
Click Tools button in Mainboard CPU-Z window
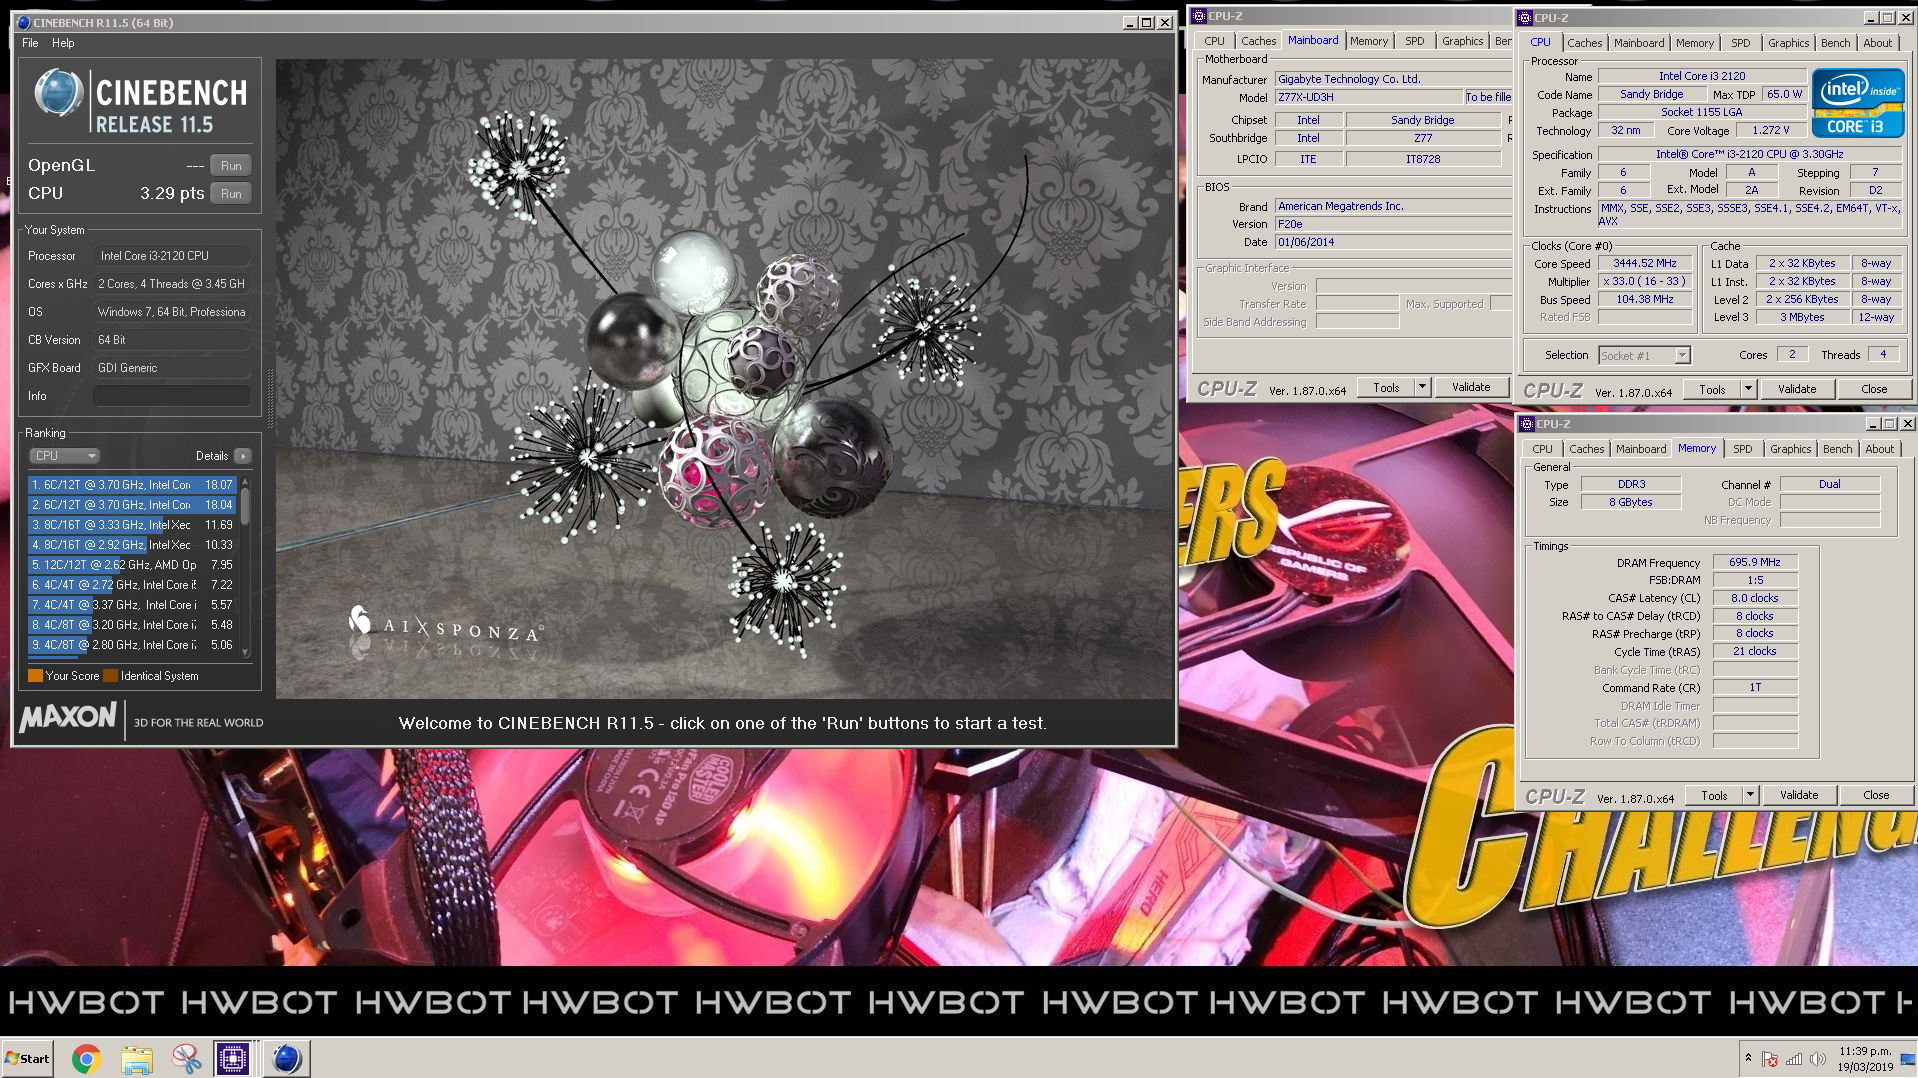pyautogui.click(x=1386, y=387)
